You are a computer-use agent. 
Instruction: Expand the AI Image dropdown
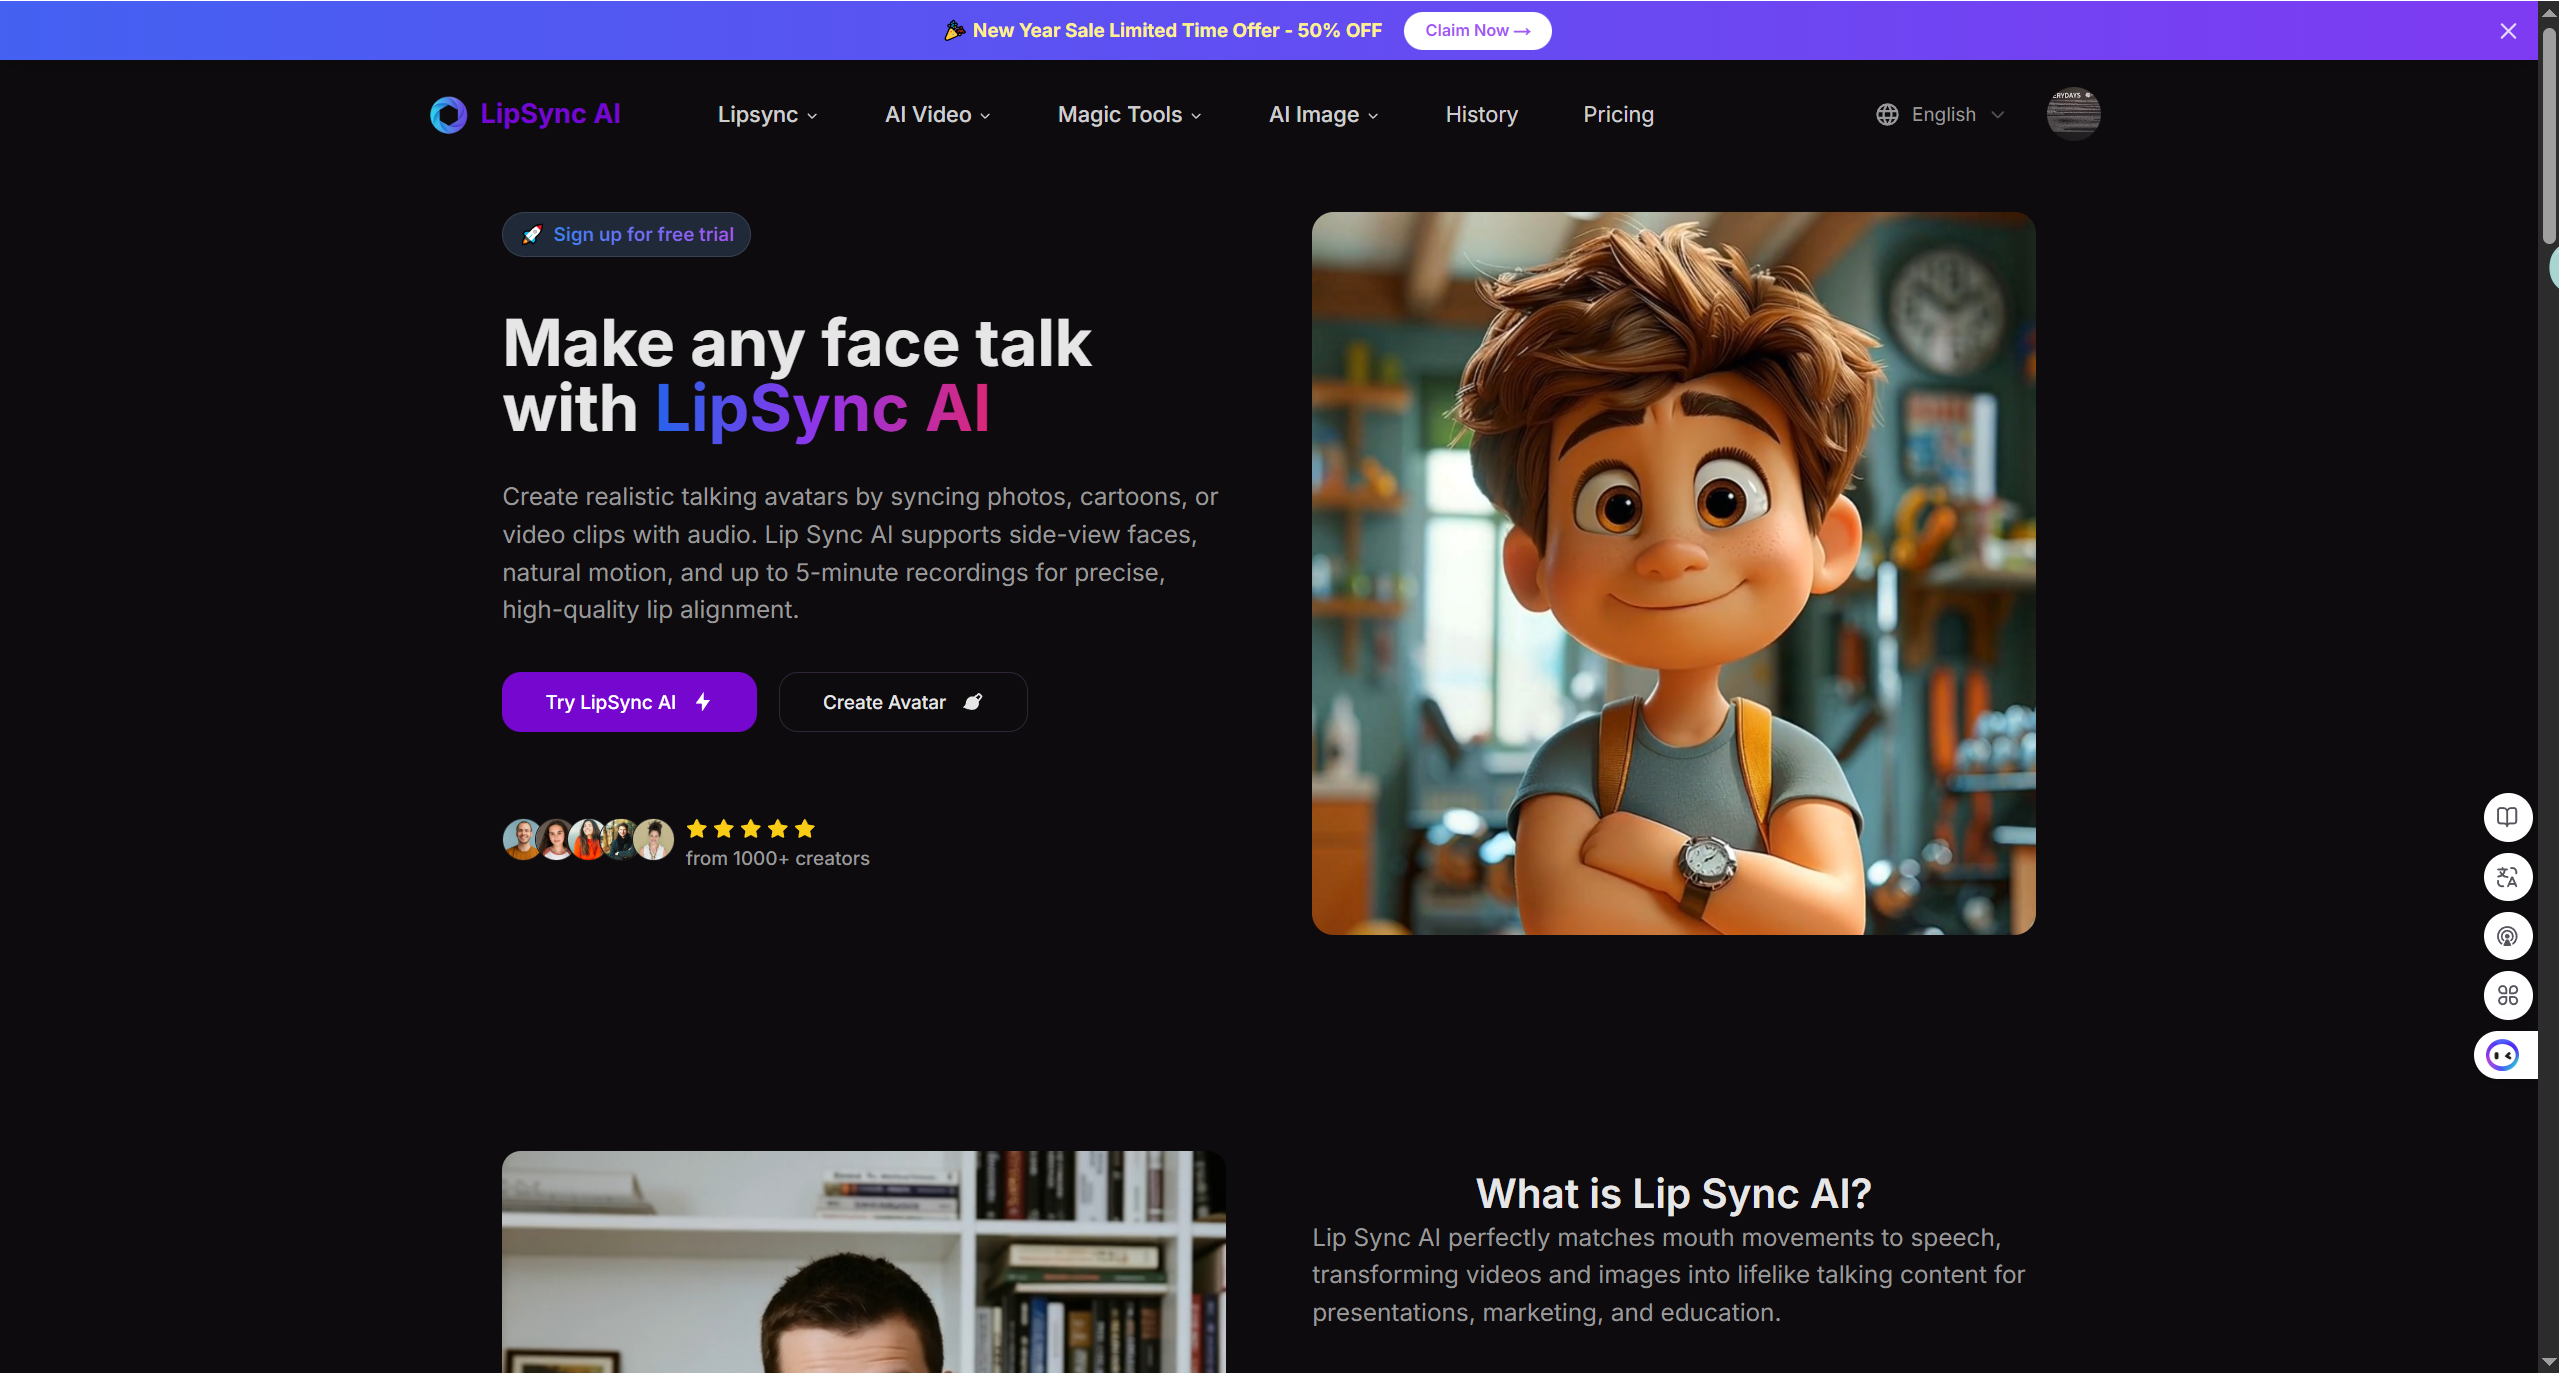[x=1321, y=115]
